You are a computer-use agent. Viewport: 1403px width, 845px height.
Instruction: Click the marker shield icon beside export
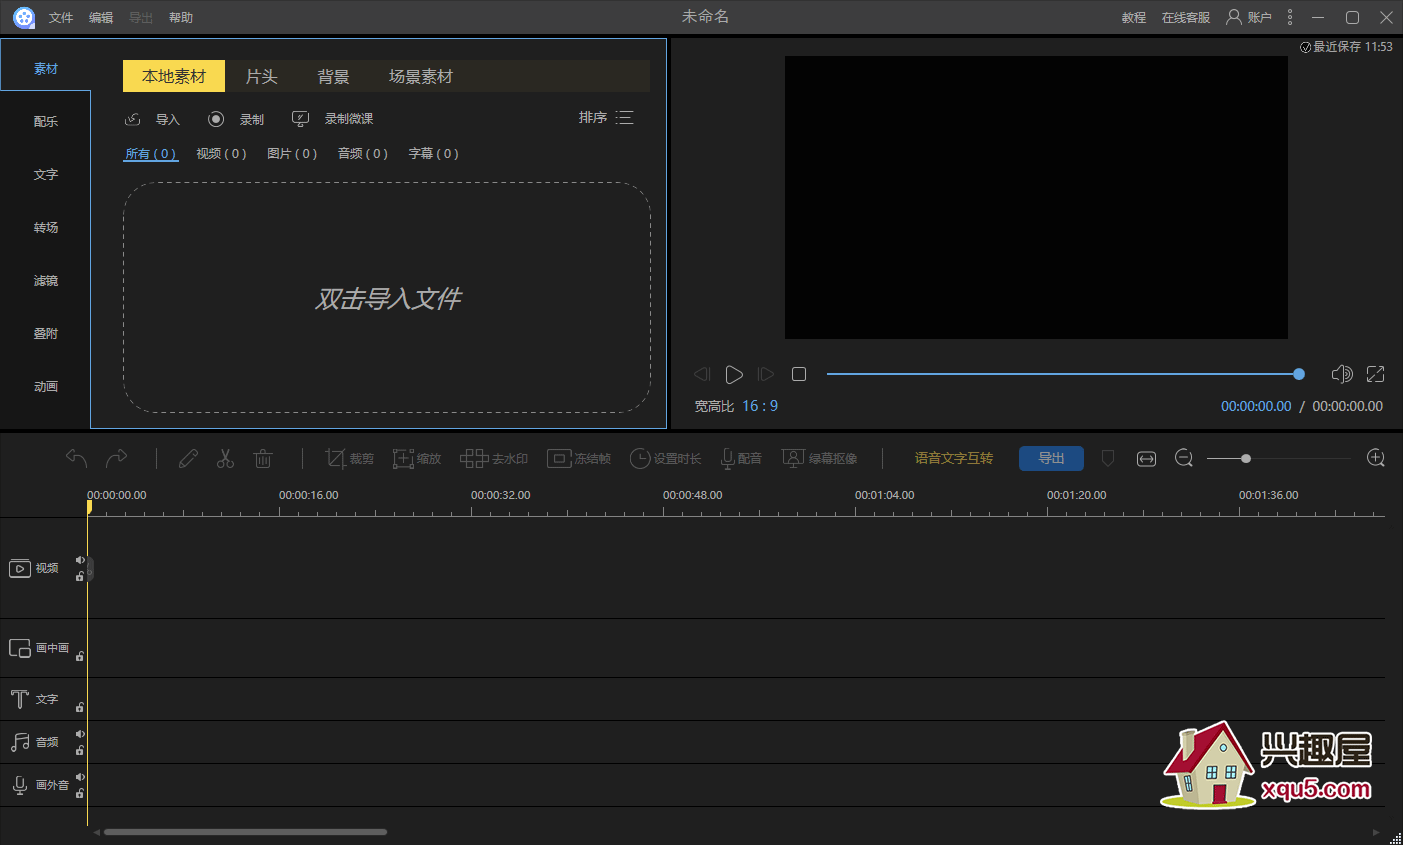click(x=1108, y=458)
